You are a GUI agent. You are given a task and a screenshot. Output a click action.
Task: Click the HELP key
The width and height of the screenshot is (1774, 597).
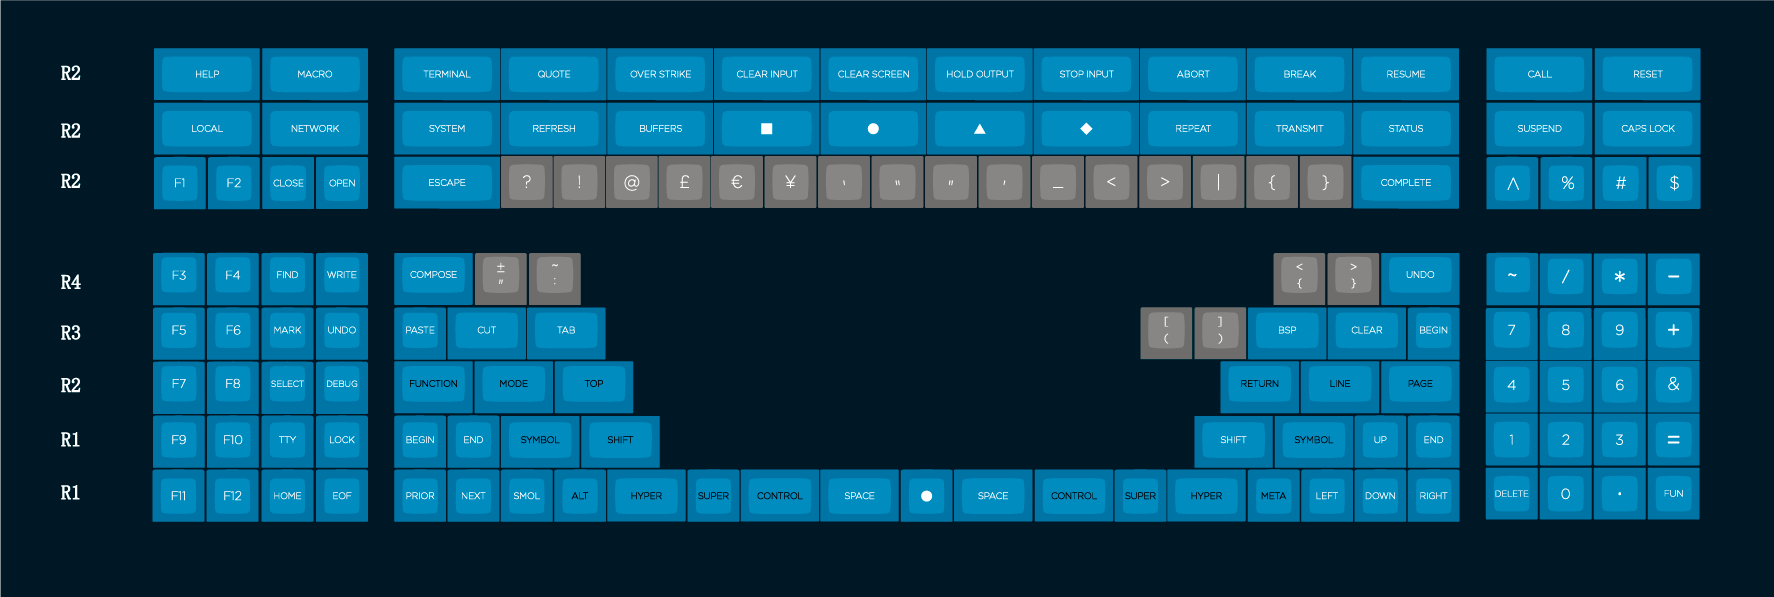tap(207, 74)
